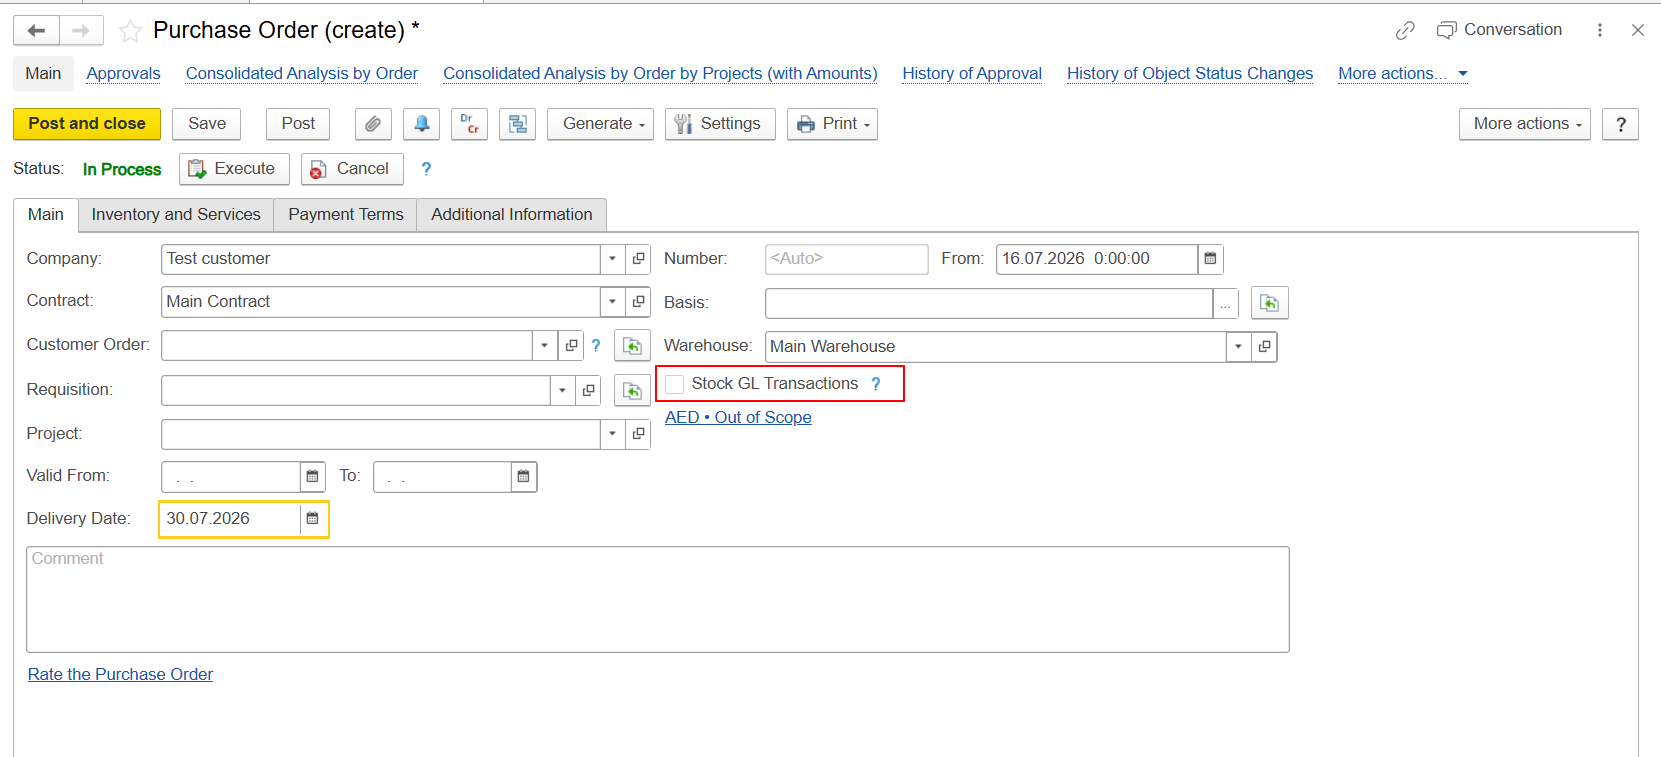Open the Warehouse record with its open icon

tap(1264, 347)
